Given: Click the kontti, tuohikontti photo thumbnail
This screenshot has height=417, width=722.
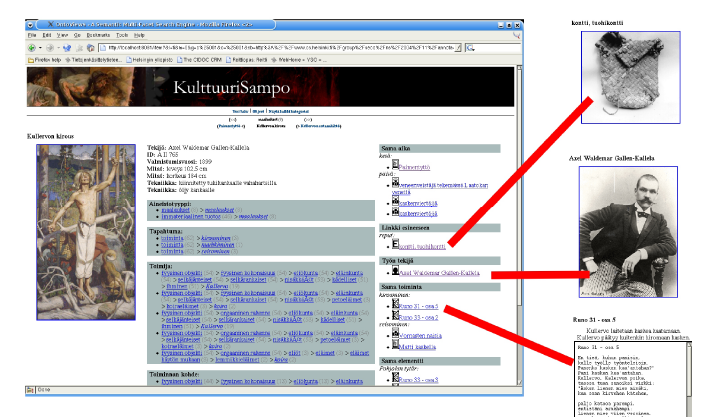Looking at the screenshot, I should click(x=630, y=77).
